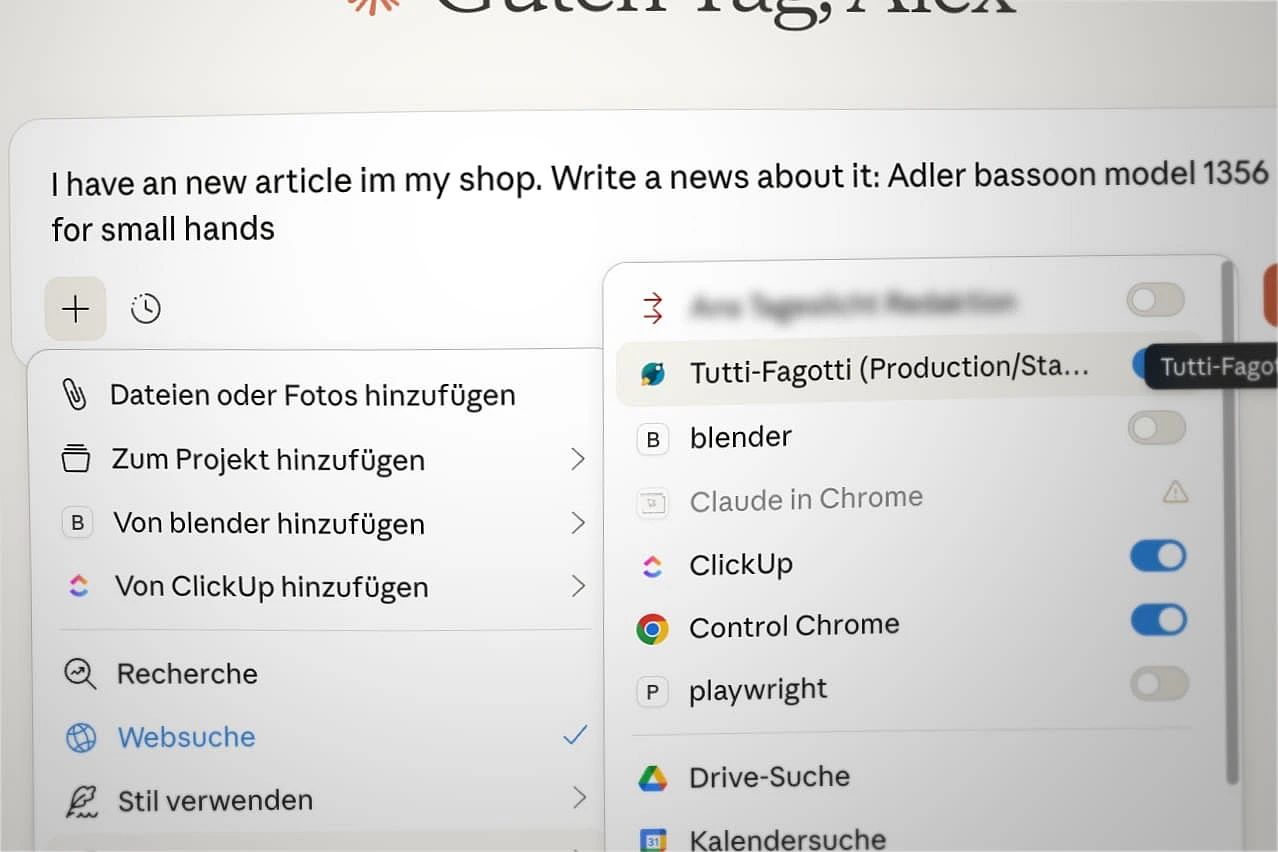Enable the blender connector toggle

[x=1157, y=428]
